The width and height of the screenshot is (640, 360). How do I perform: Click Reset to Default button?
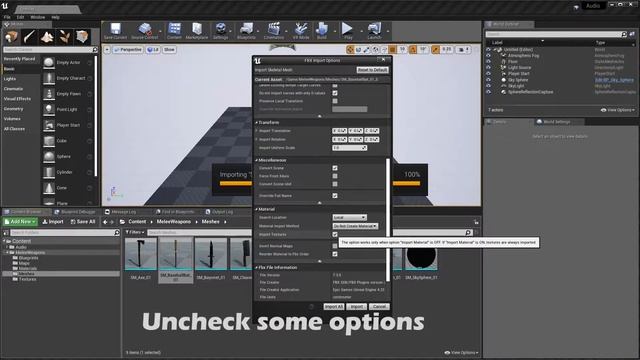pyautogui.click(x=372, y=70)
